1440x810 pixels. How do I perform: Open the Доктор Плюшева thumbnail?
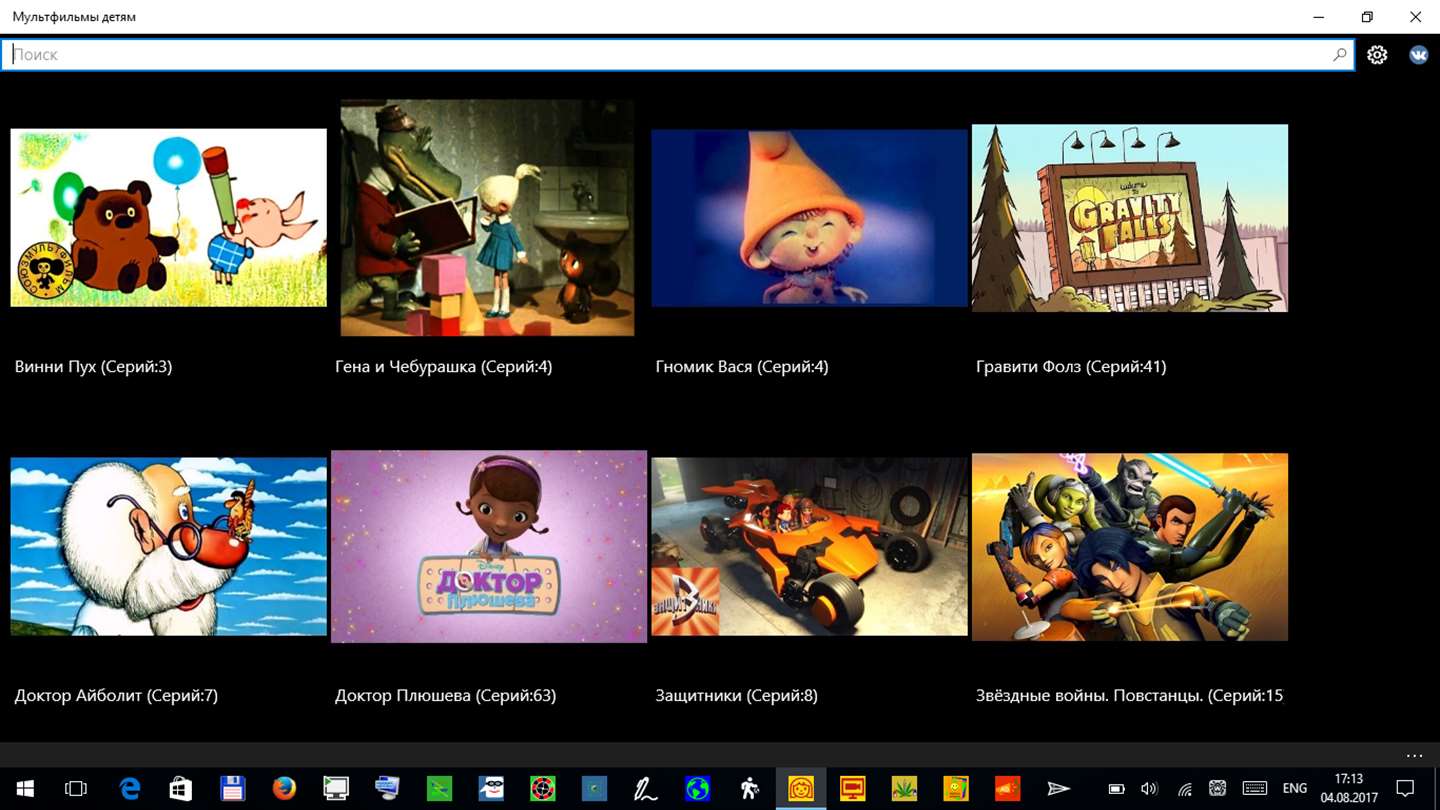[x=489, y=546]
